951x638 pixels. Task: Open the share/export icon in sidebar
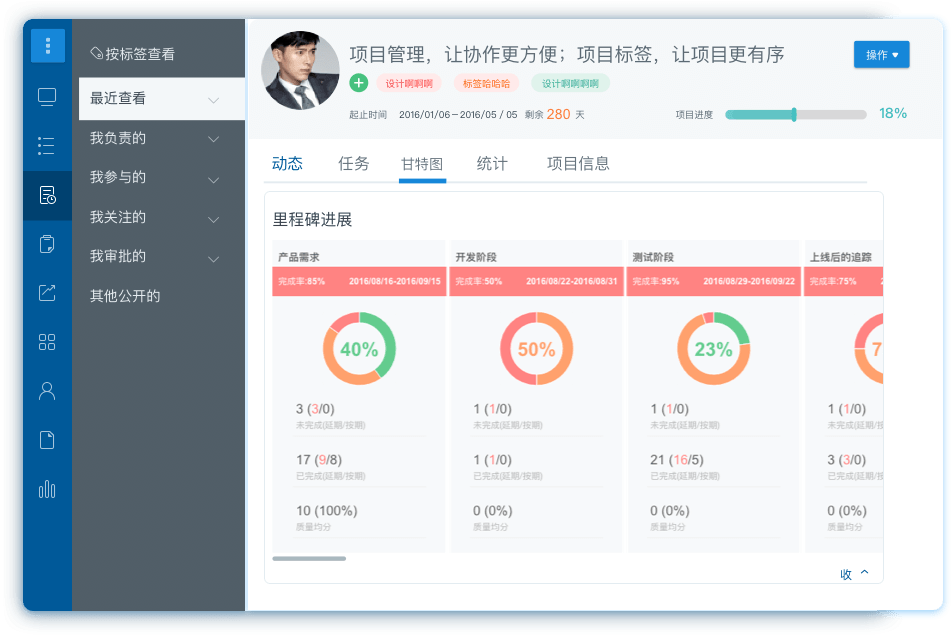click(x=47, y=293)
